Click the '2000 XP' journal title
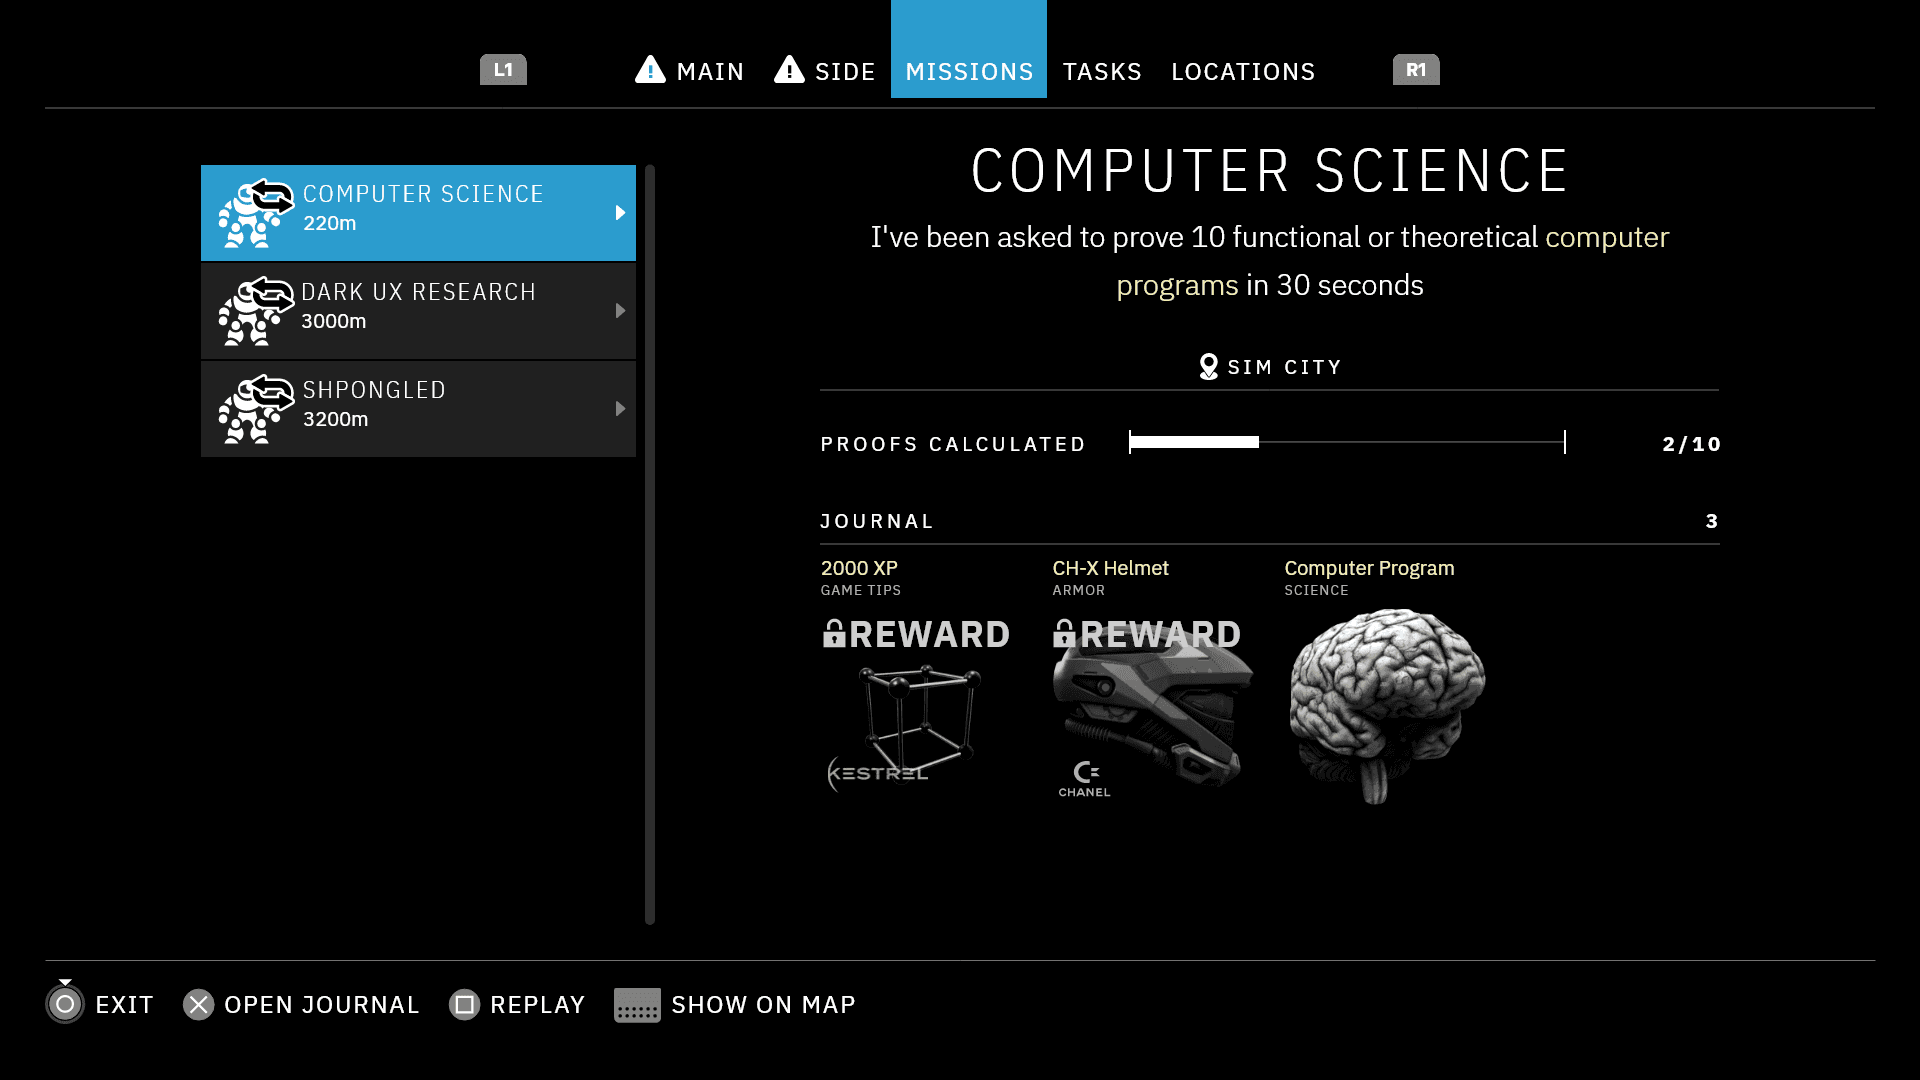1920x1080 pixels. point(859,568)
